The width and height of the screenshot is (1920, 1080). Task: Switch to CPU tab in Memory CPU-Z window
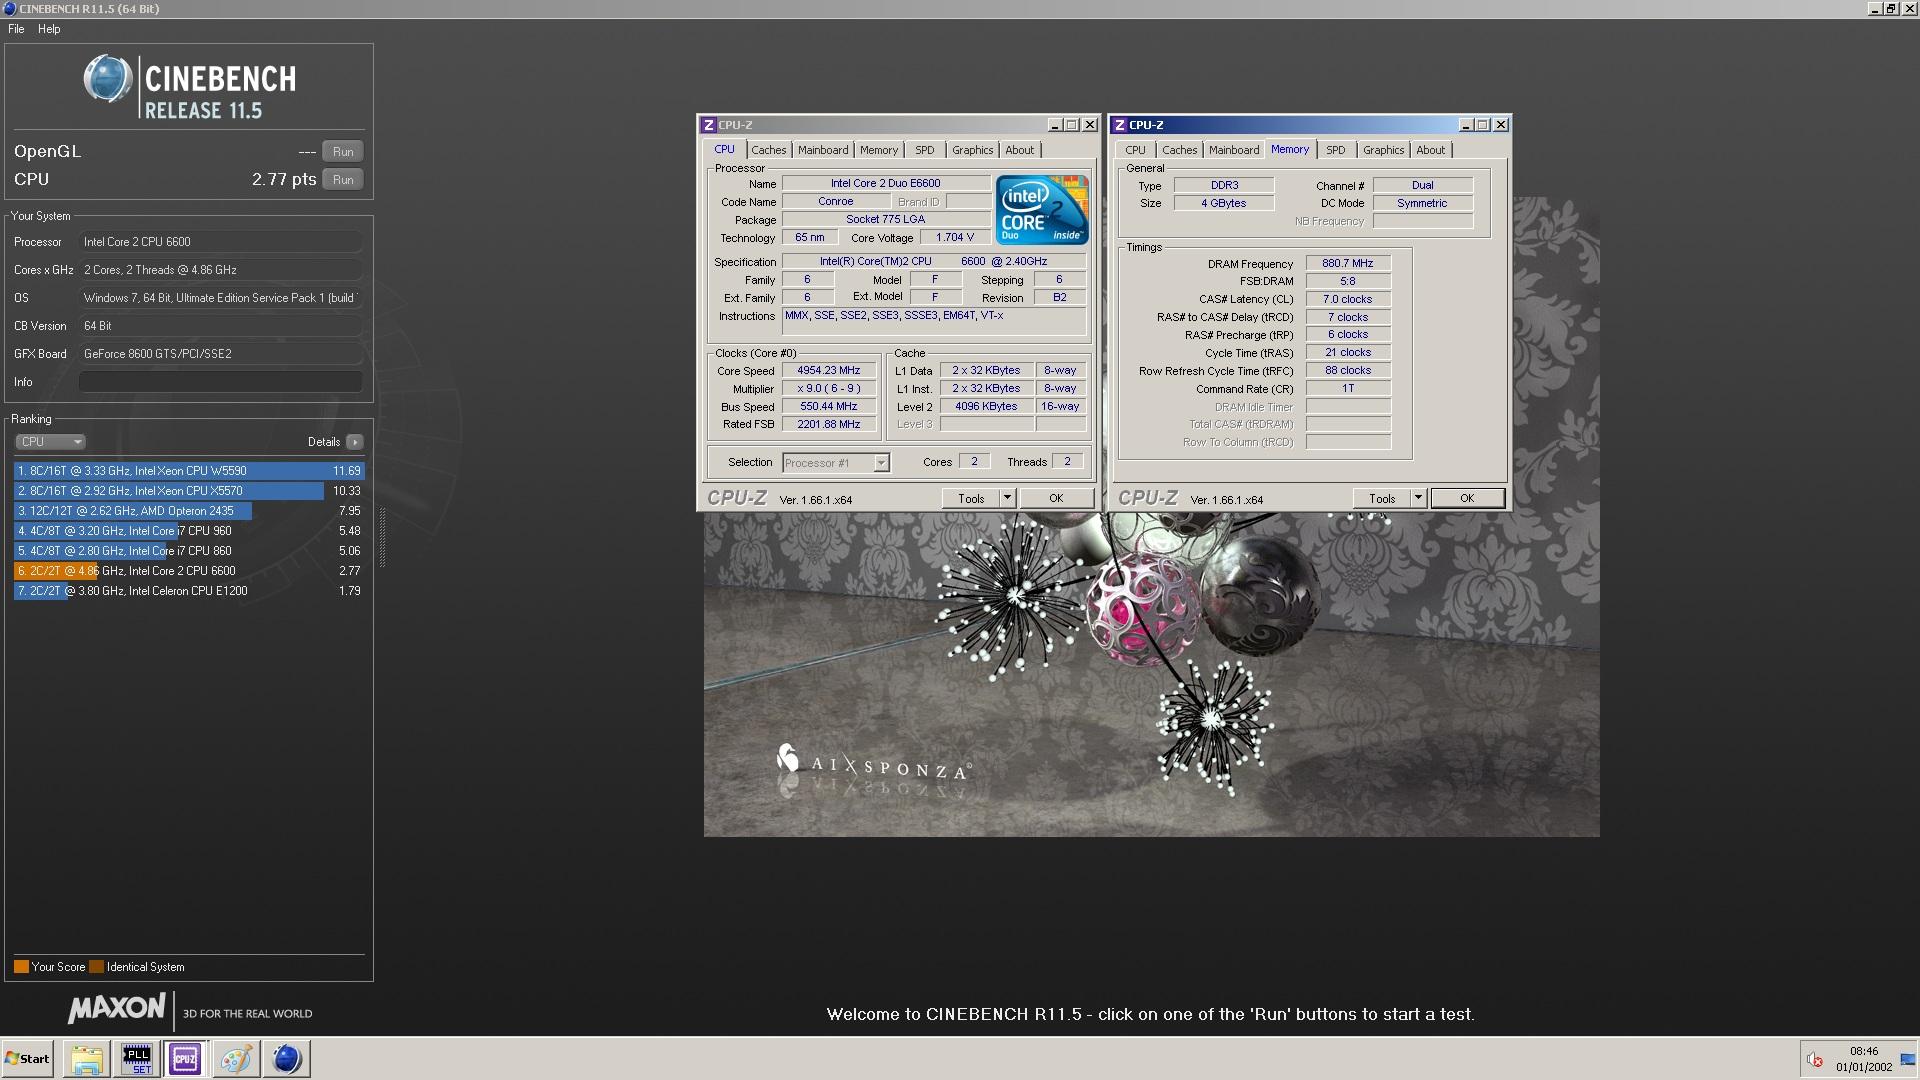pyautogui.click(x=1135, y=150)
